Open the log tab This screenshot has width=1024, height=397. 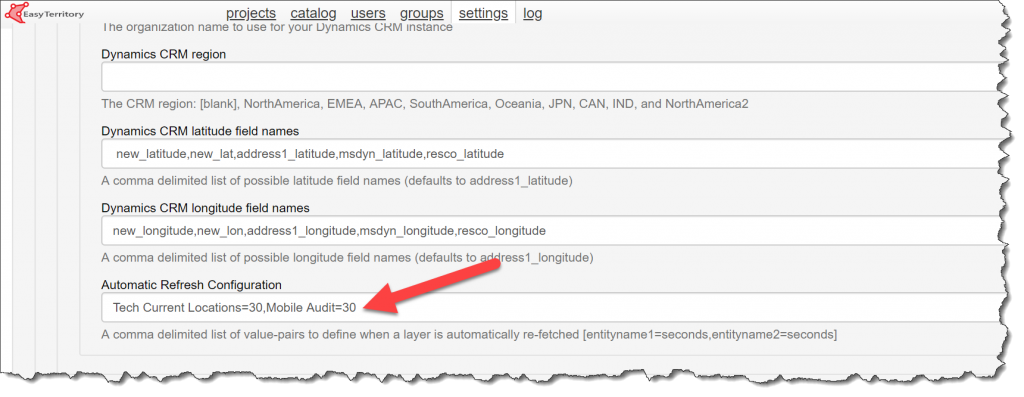[x=532, y=13]
